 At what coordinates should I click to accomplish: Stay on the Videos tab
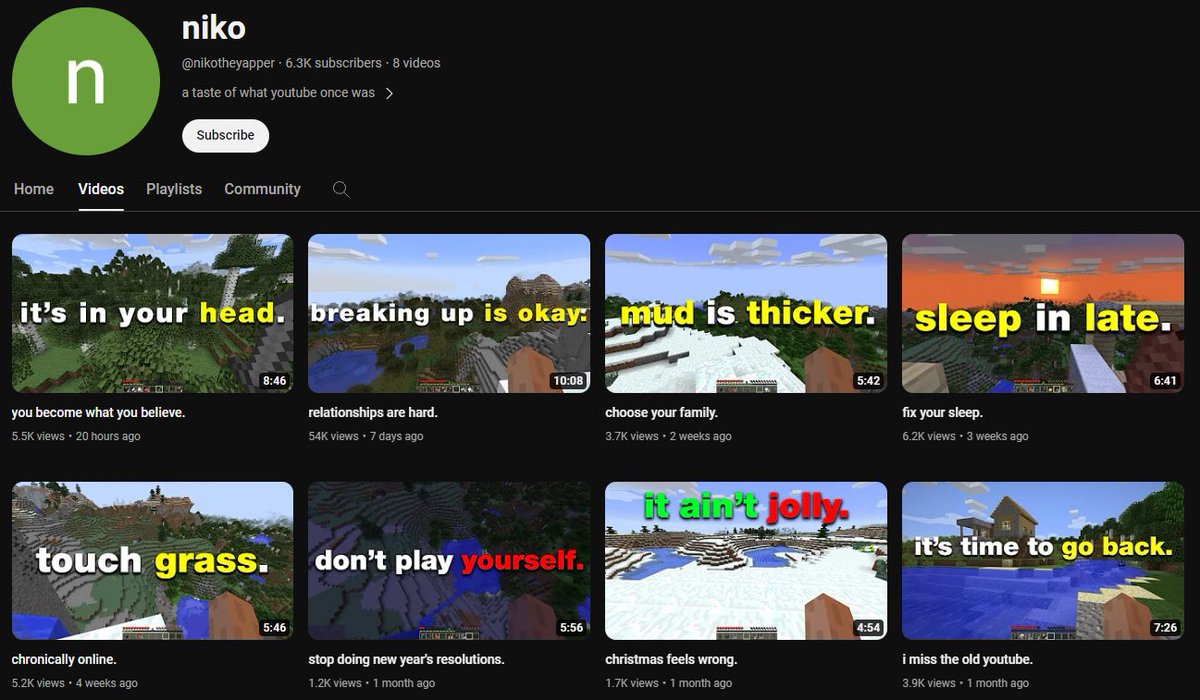point(100,189)
